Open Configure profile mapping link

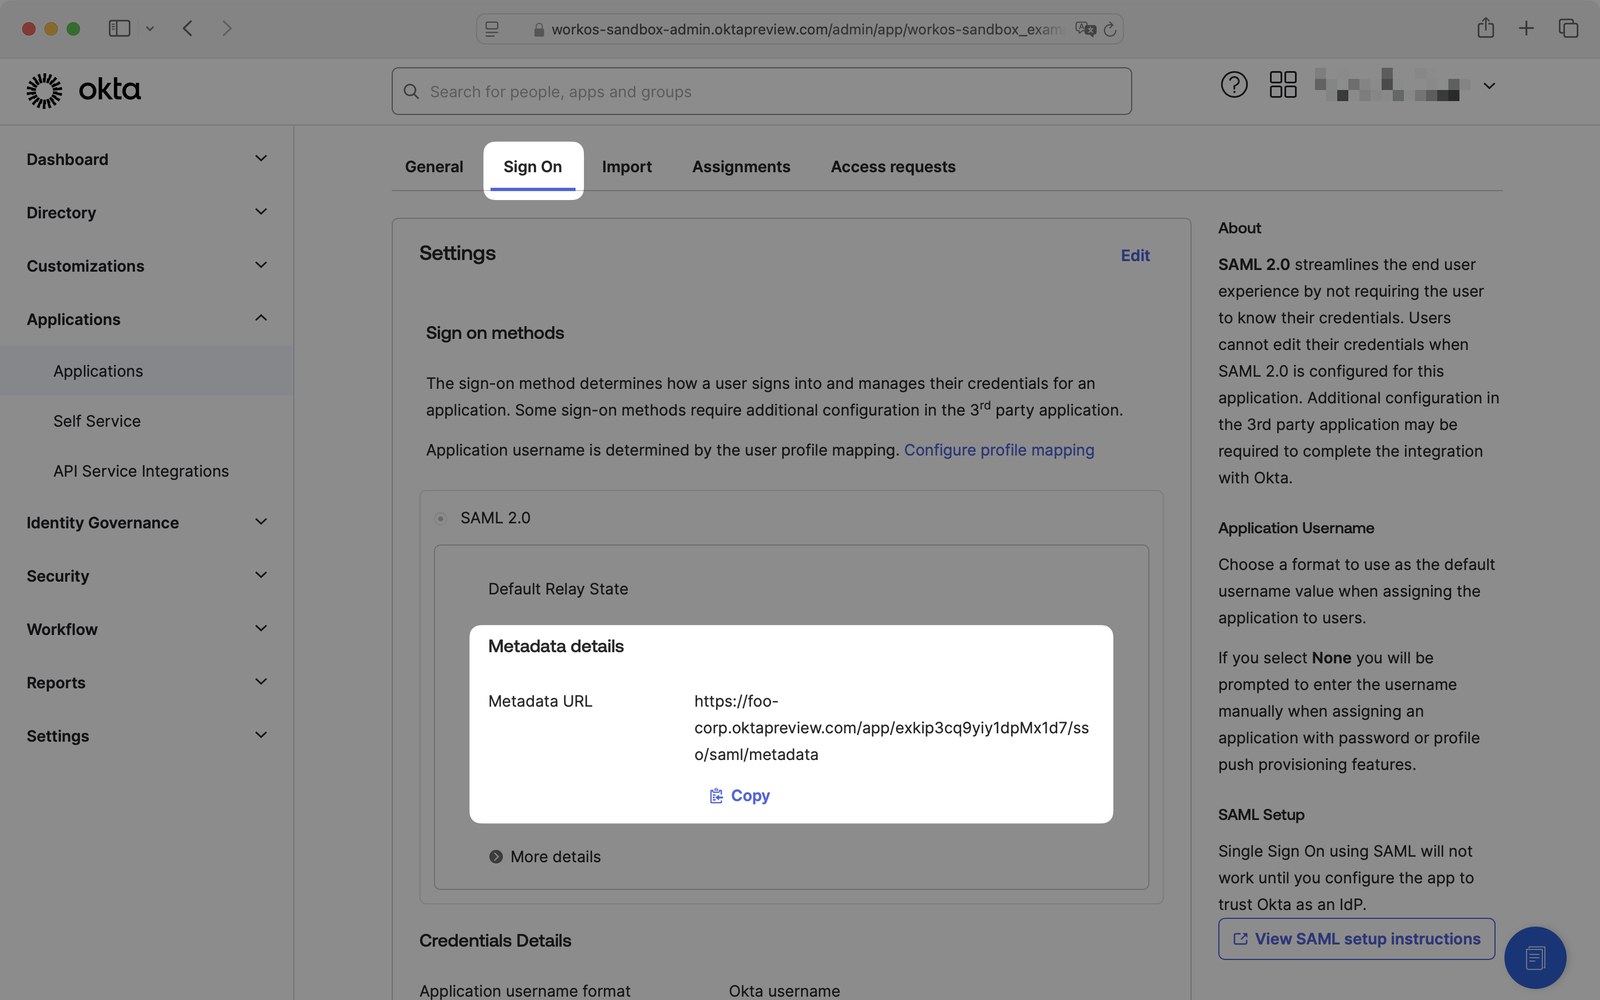point(999,450)
